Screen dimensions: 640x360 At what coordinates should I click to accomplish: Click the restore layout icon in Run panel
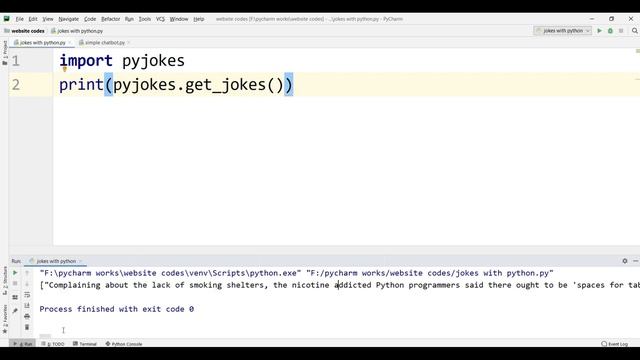click(15, 297)
